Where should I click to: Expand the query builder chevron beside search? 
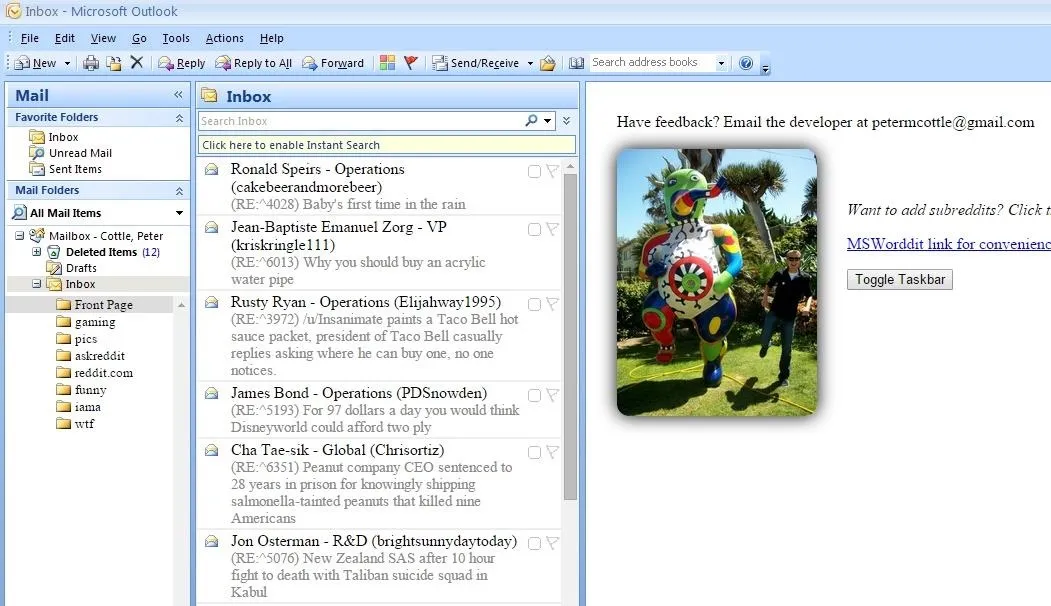(x=566, y=121)
